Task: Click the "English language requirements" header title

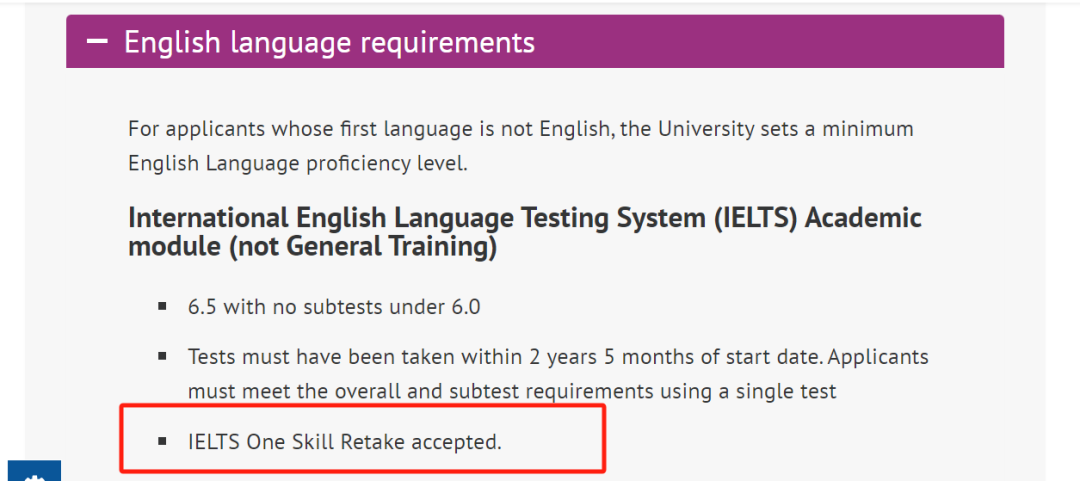Action: point(329,42)
